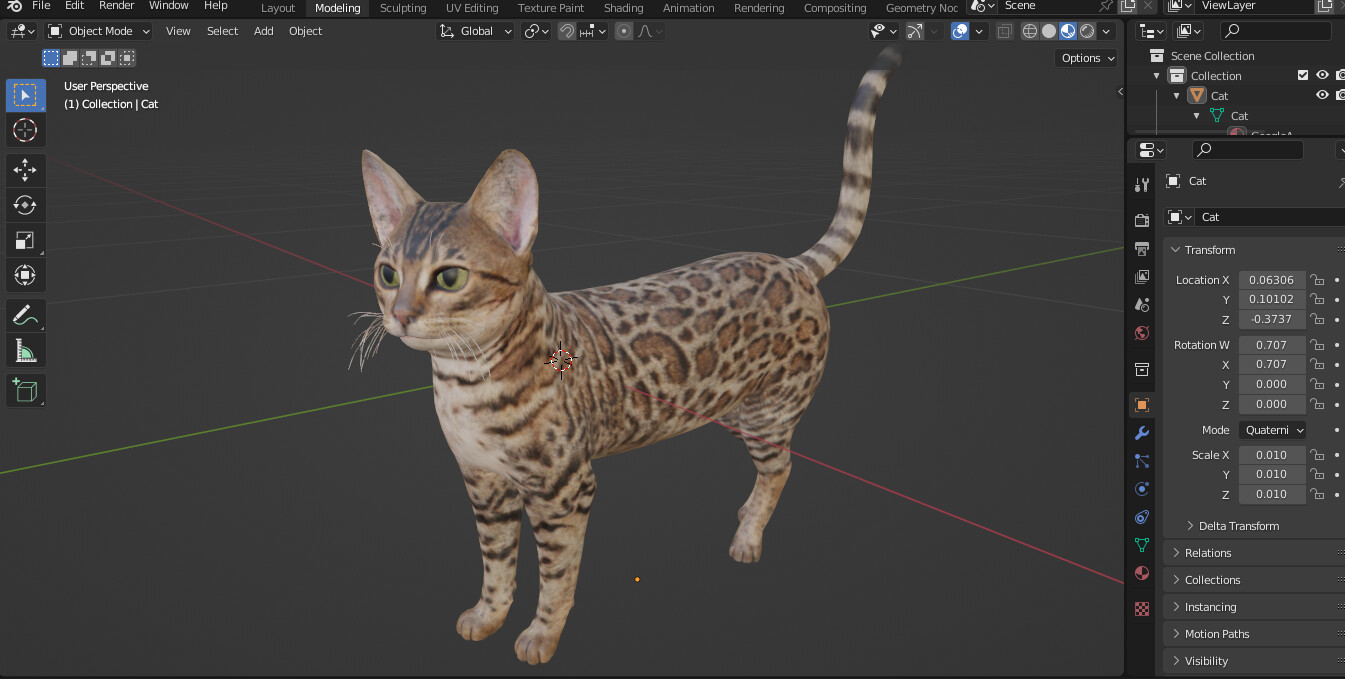Collapse the Collection tree item
The height and width of the screenshot is (679, 1345).
tap(1156, 75)
